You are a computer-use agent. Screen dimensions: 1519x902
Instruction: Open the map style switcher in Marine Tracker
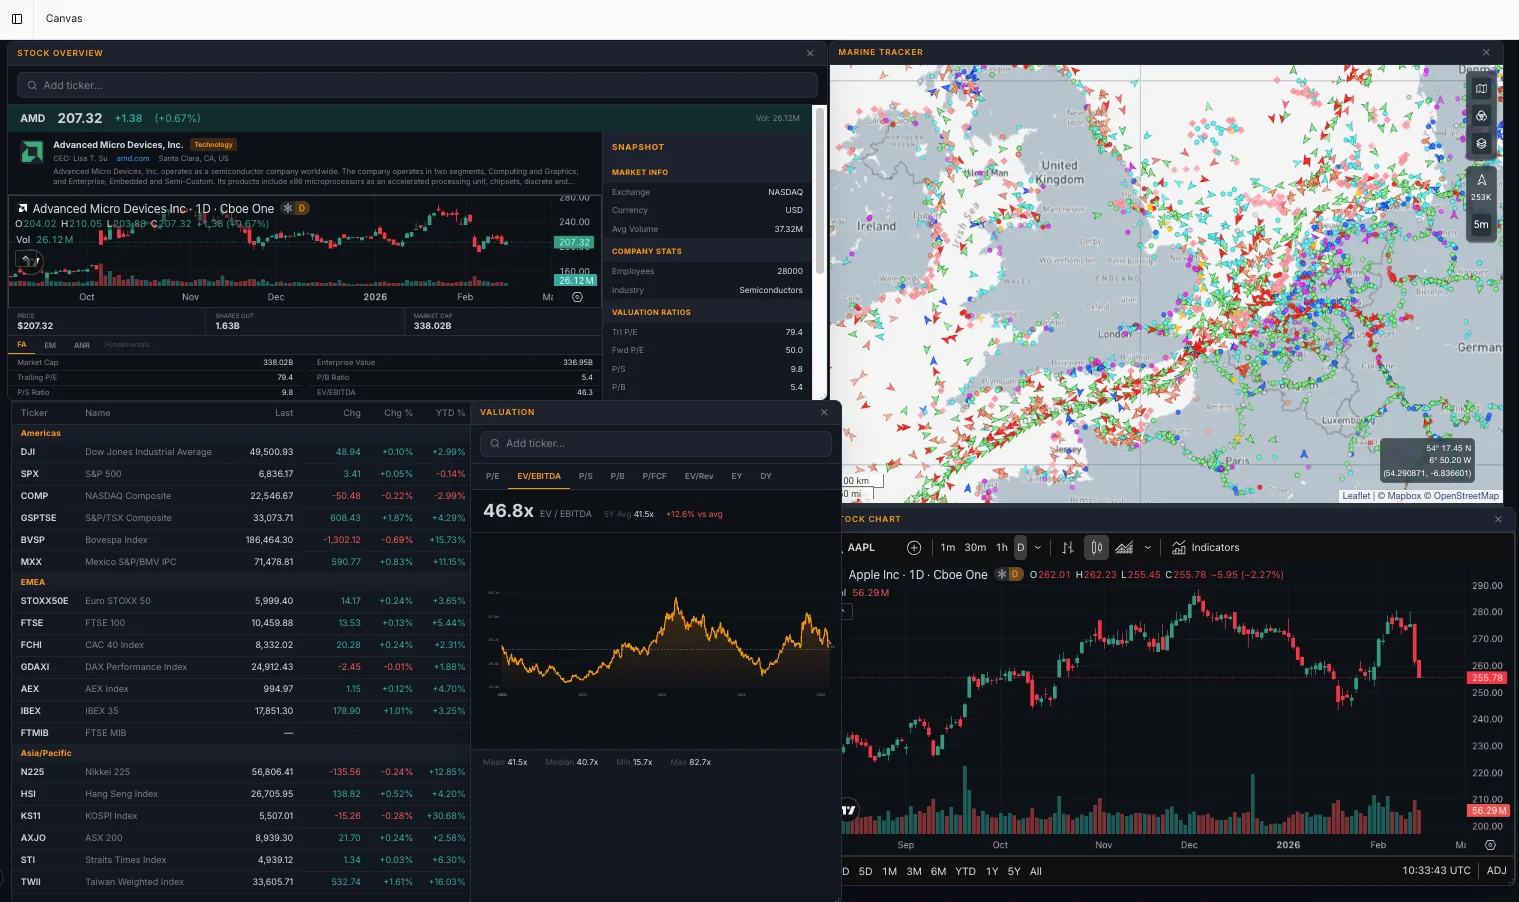click(1481, 88)
